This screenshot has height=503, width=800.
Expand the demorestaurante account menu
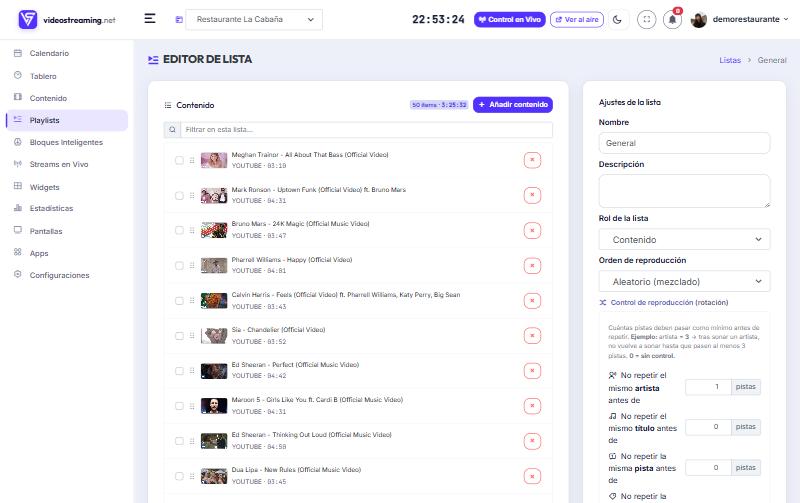[751, 19]
